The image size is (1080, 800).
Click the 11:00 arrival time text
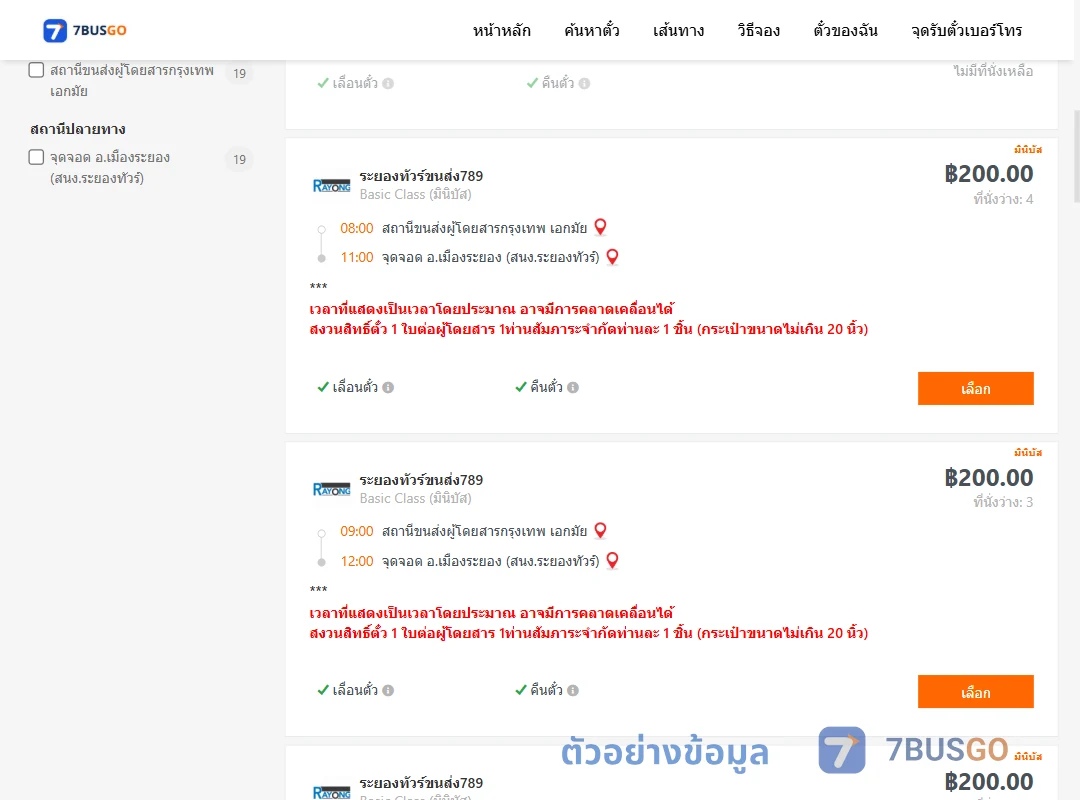357,258
